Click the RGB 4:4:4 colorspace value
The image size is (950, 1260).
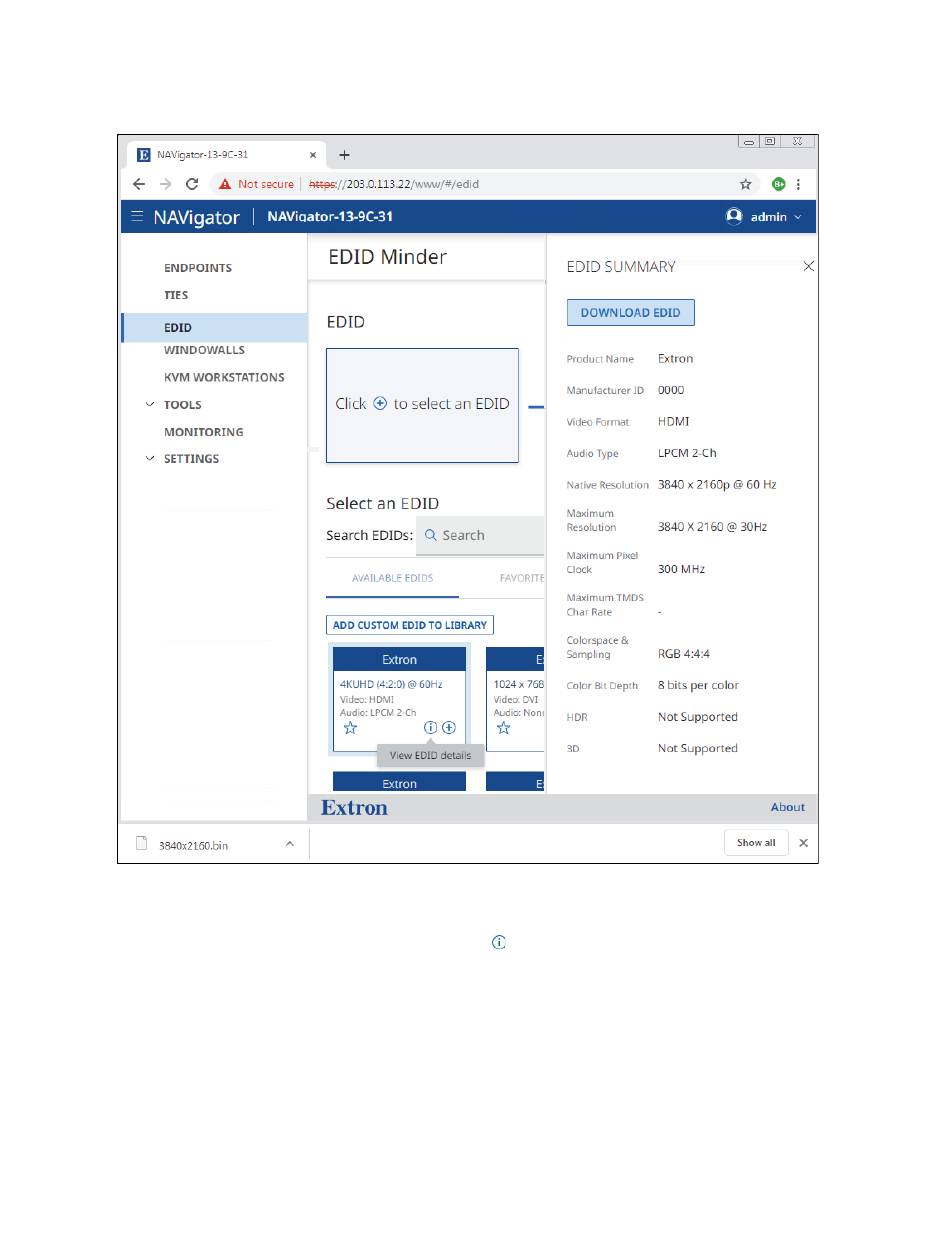point(684,654)
